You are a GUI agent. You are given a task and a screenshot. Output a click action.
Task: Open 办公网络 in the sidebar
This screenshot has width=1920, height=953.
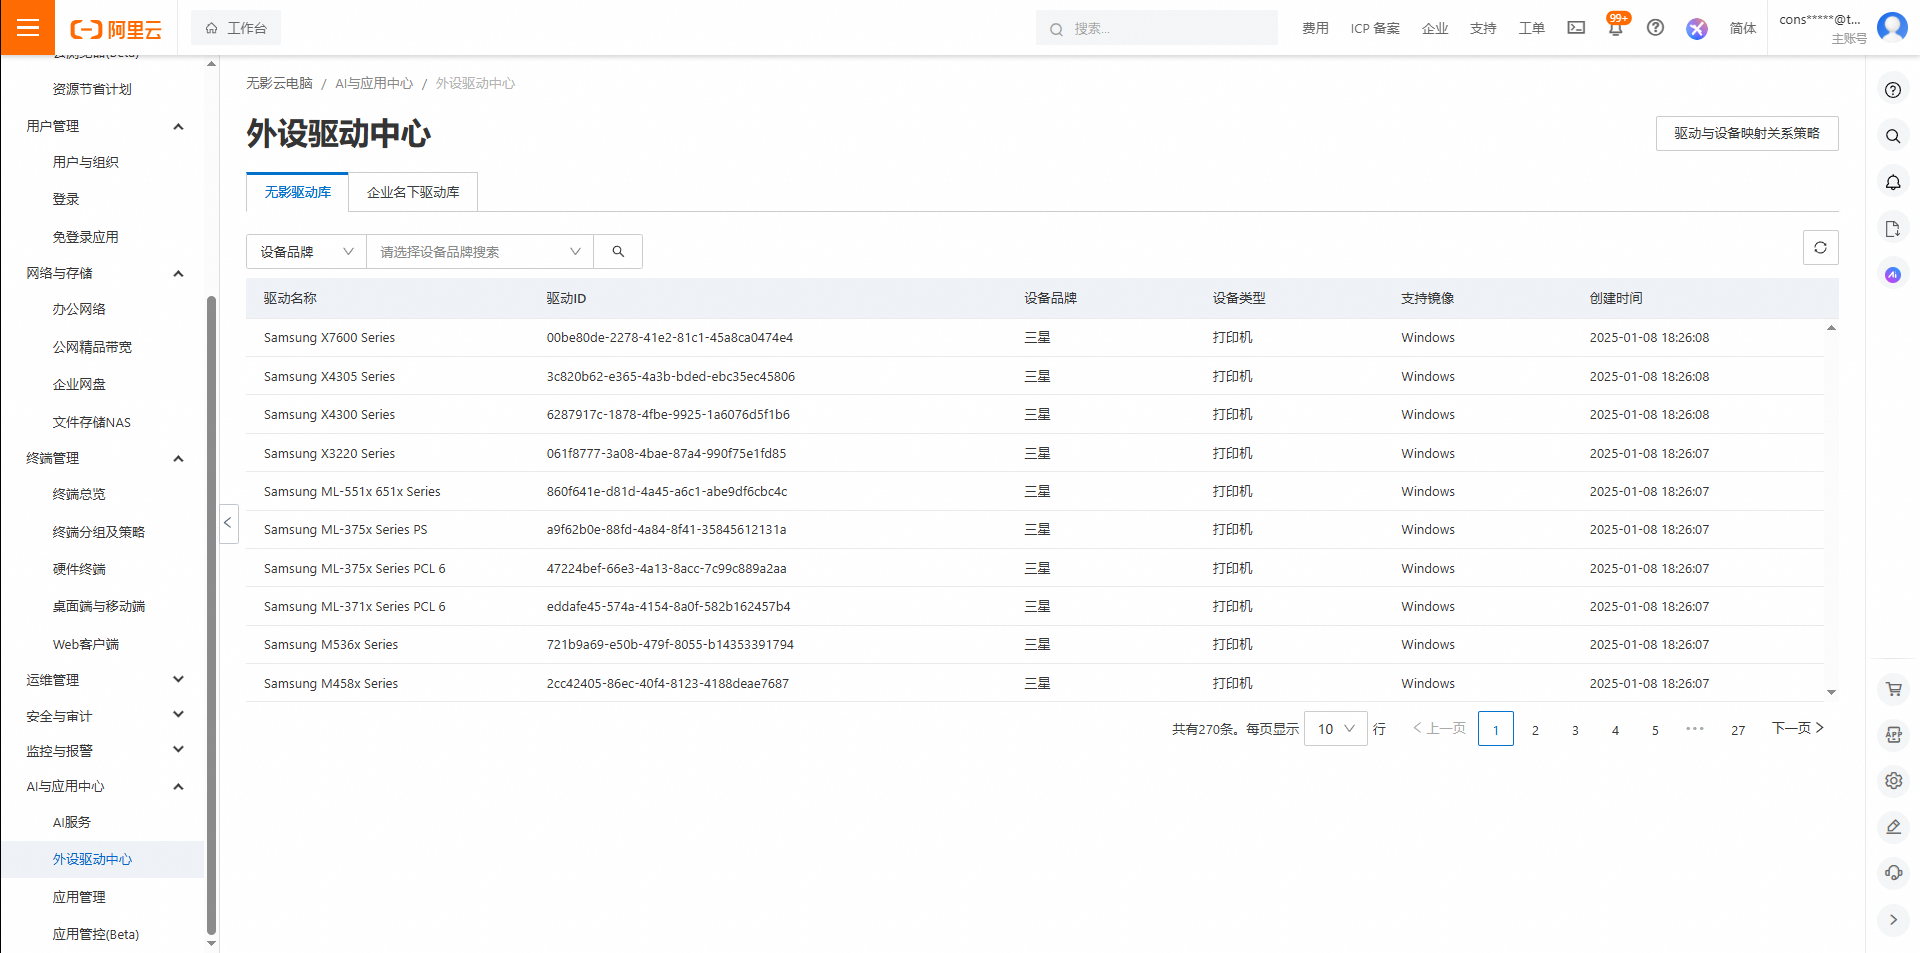[79, 309]
